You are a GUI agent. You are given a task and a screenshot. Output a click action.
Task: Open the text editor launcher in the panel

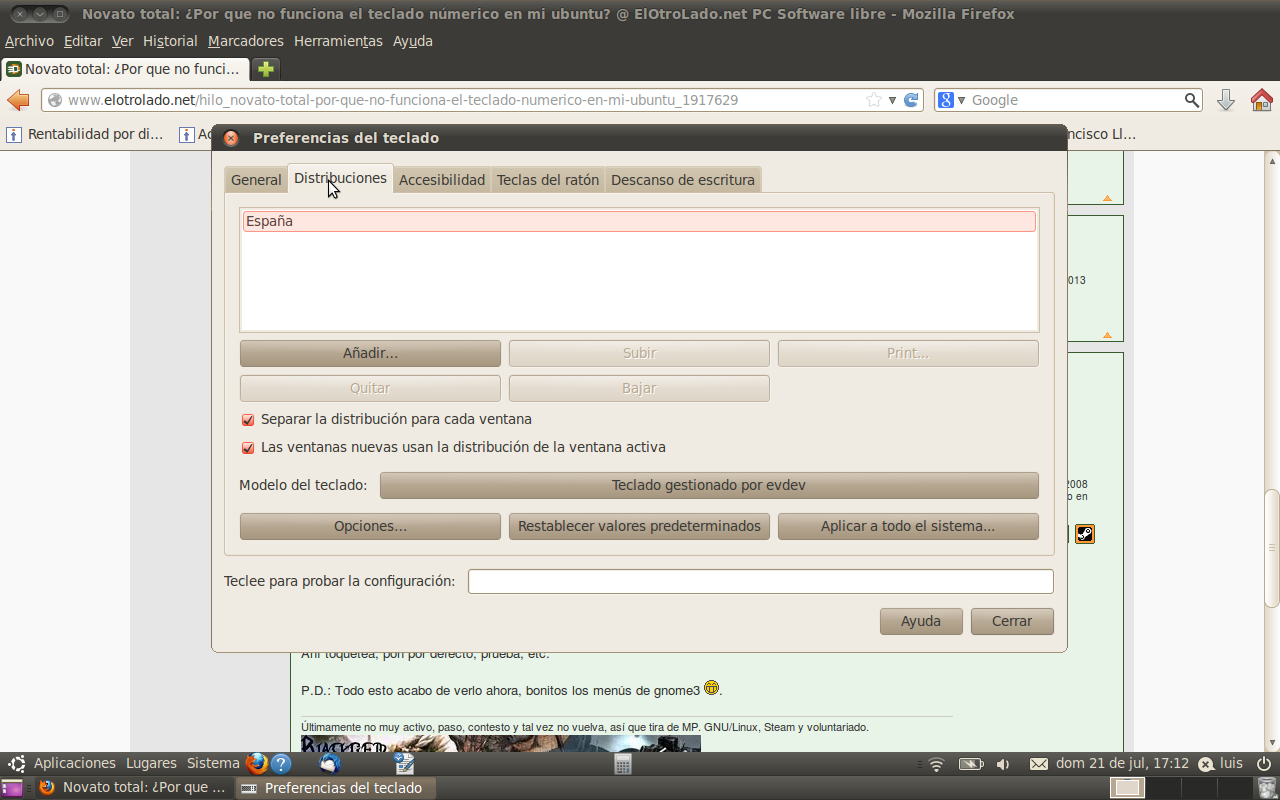(404, 764)
